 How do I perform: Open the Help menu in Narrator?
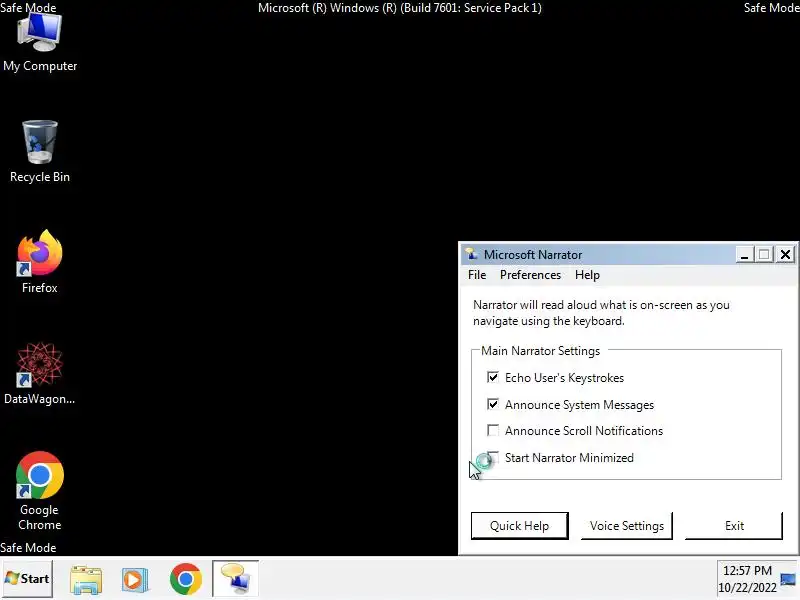click(587, 275)
